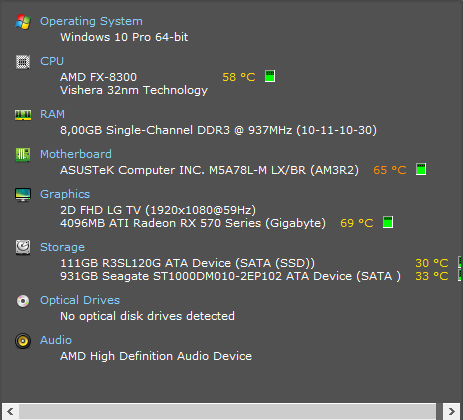The height and width of the screenshot is (420, 463).
Task: Open the Operating System section link
Action: pos(91,21)
